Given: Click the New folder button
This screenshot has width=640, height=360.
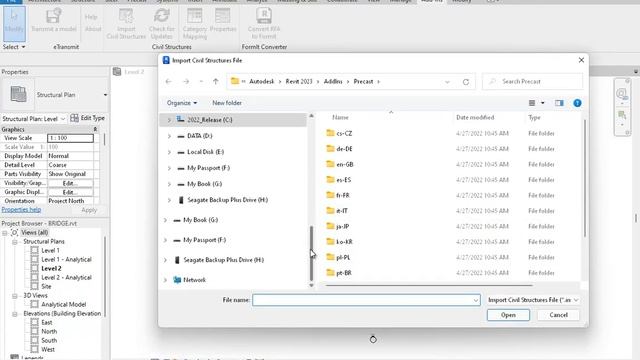Looking at the screenshot, I should (x=227, y=103).
